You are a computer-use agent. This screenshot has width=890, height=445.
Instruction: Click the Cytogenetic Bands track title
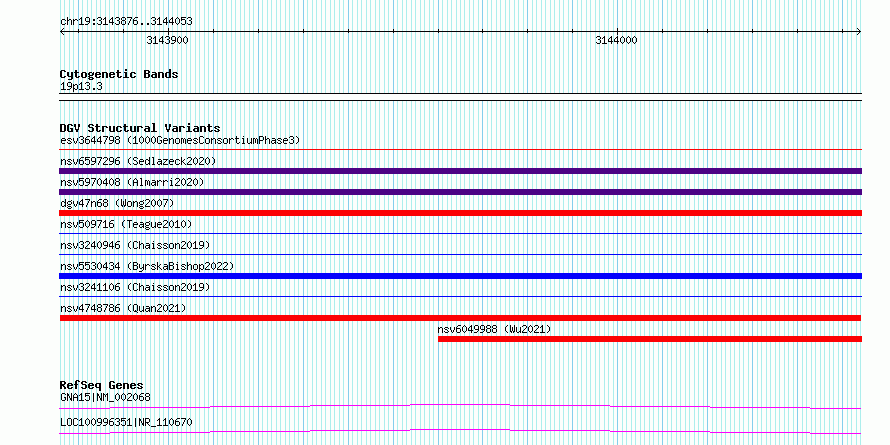tap(119, 74)
